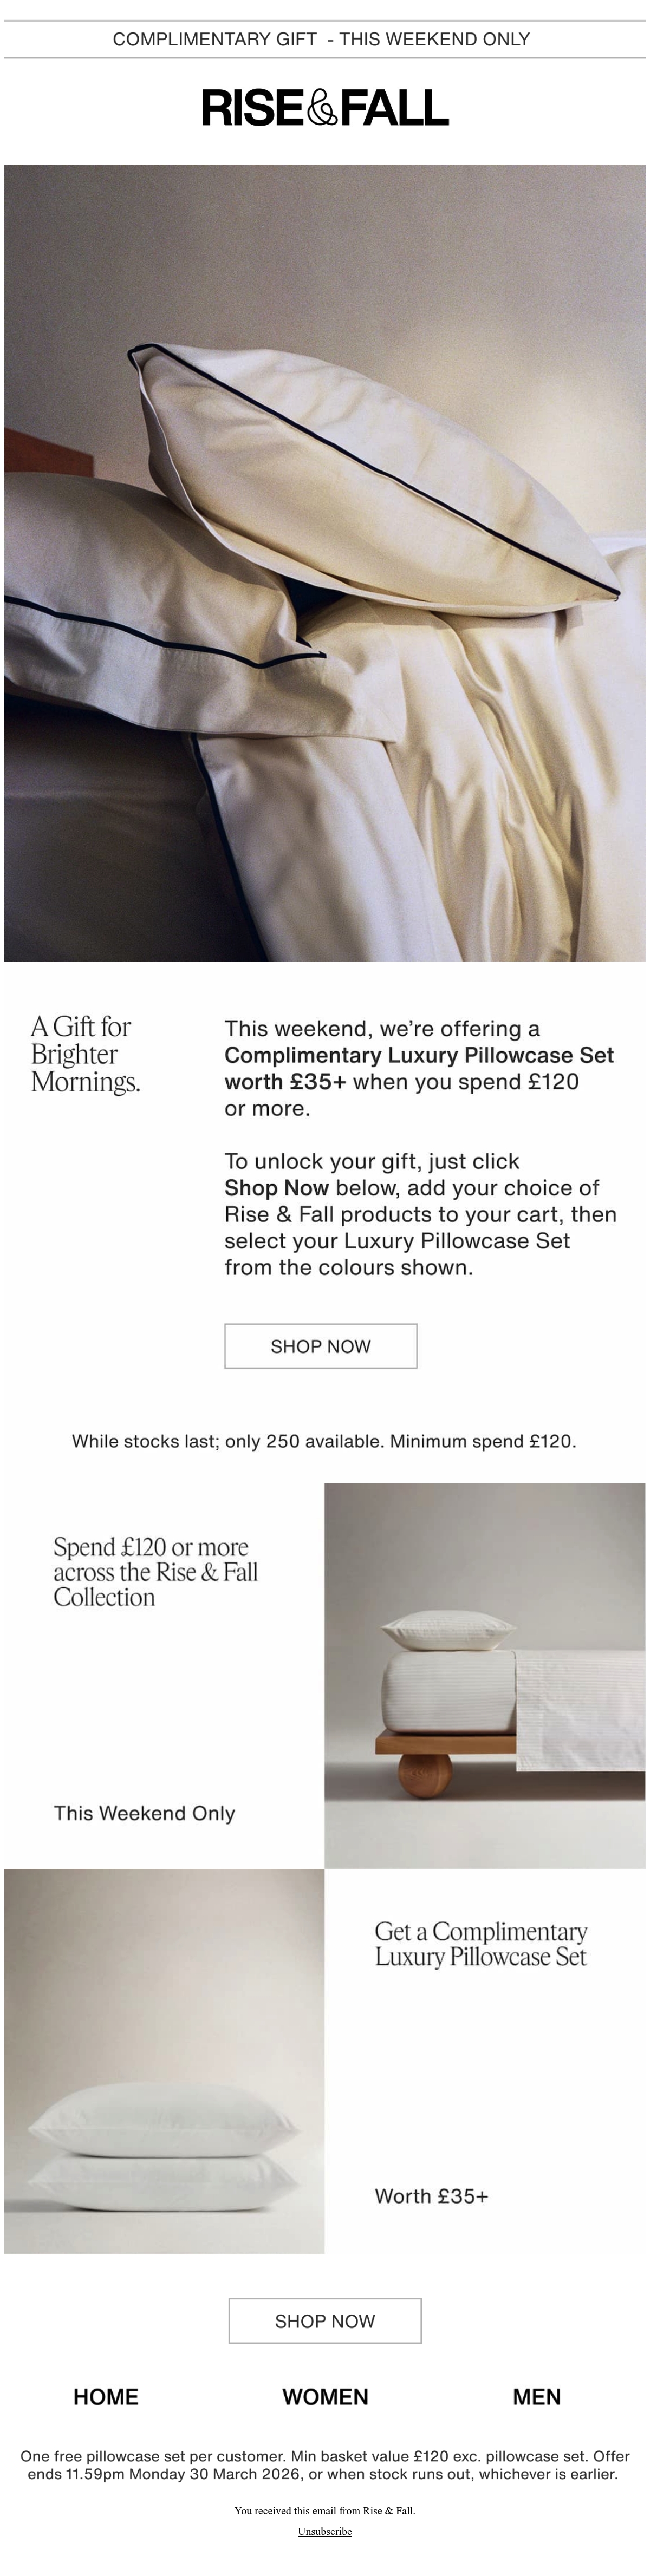The width and height of the screenshot is (650, 2576).
Task: Click the Unsubscribe link
Action: click(x=325, y=2531)
